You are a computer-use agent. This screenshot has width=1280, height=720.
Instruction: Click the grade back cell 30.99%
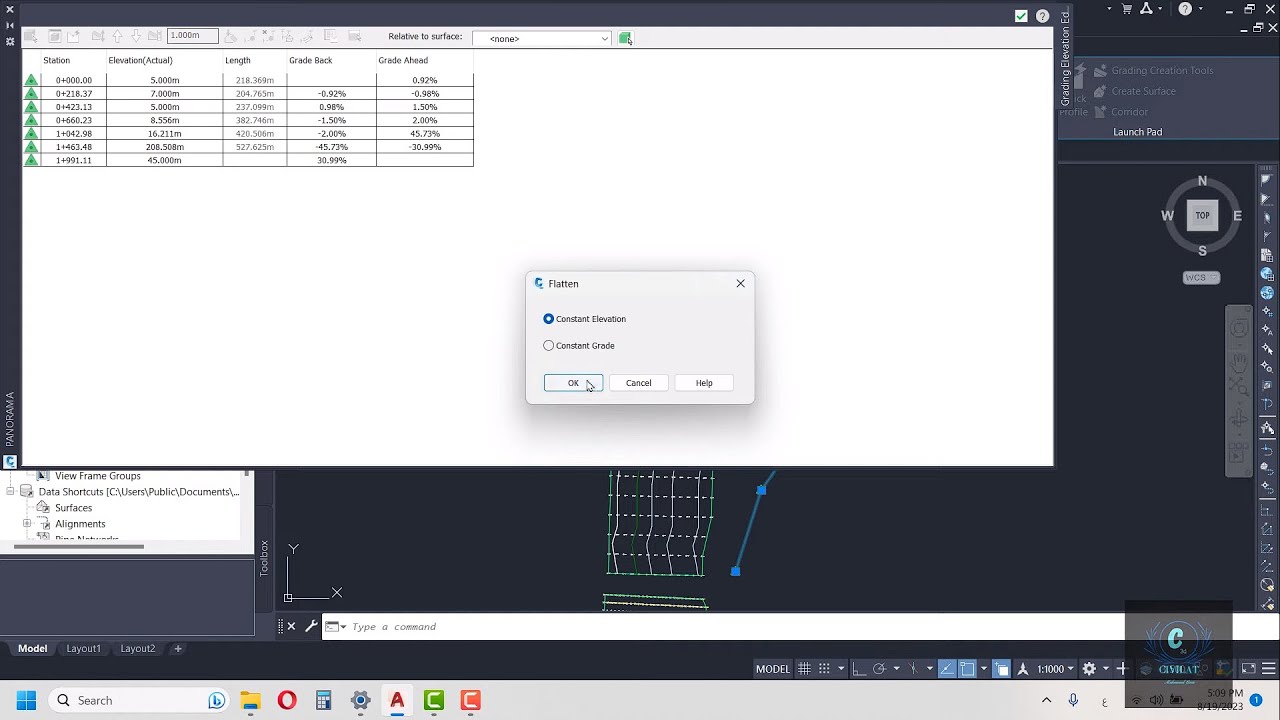pos(332,160)
